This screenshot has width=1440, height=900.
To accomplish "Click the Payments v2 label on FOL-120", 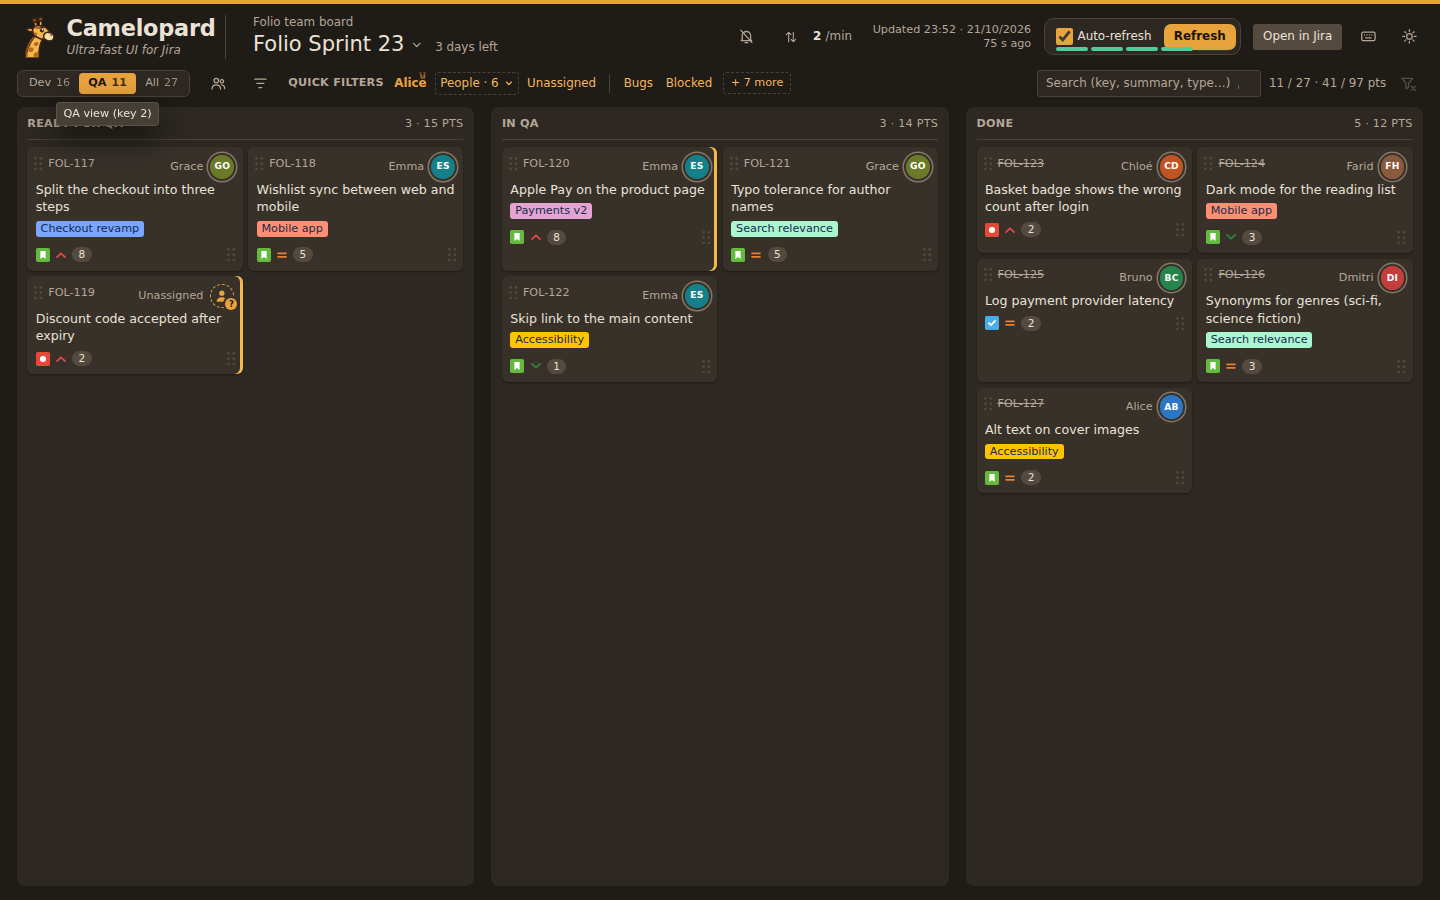I will [551, 211].
